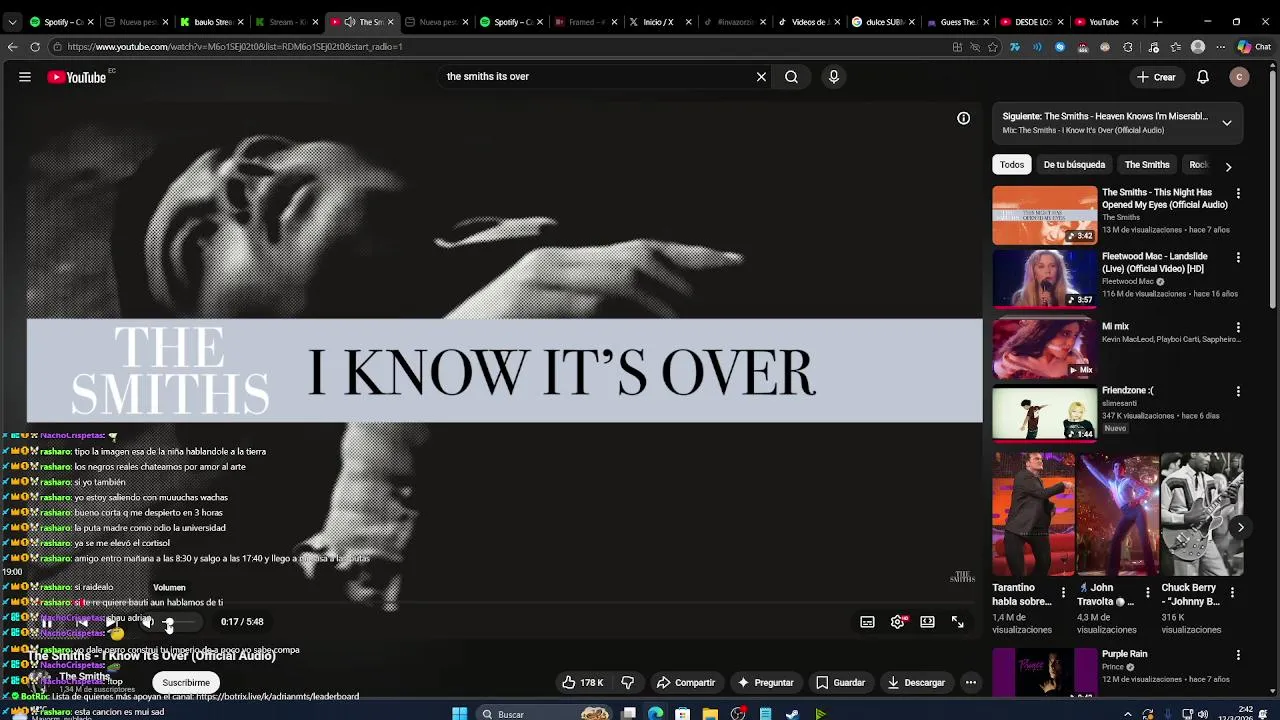Open browser extensions puzzle icon

(1128, 47)
